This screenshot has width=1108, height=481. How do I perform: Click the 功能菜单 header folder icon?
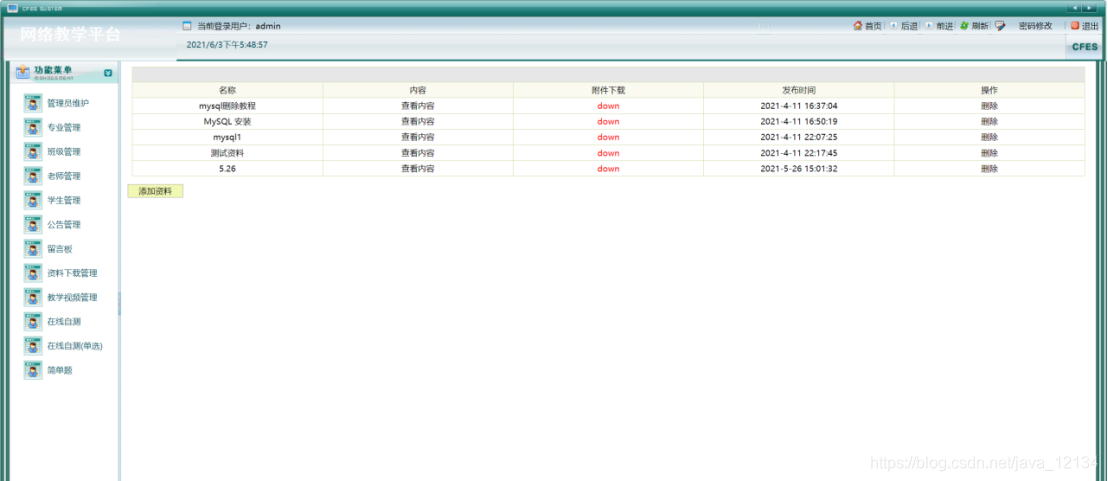[x=23, y=72]
